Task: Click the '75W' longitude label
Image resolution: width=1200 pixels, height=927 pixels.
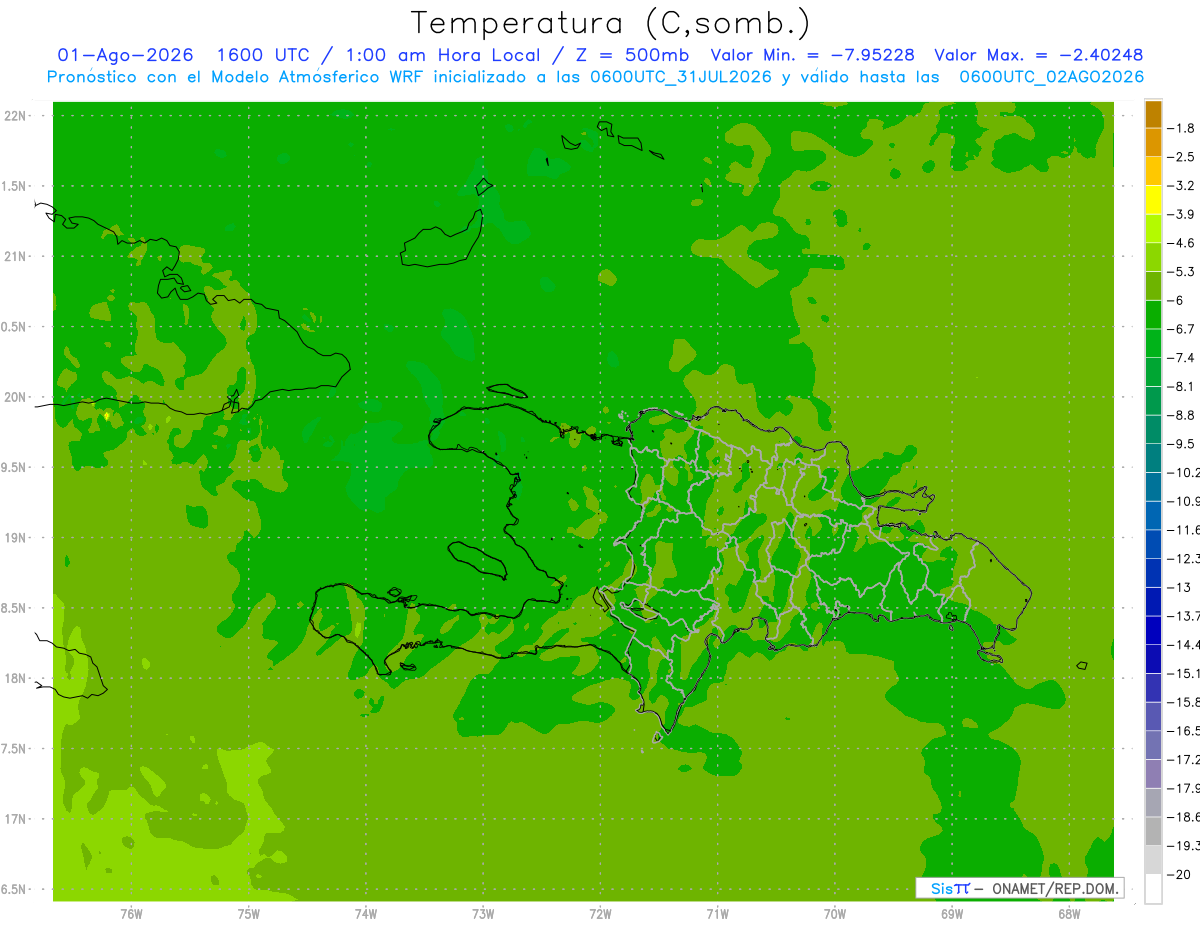Action: [248, 913]
